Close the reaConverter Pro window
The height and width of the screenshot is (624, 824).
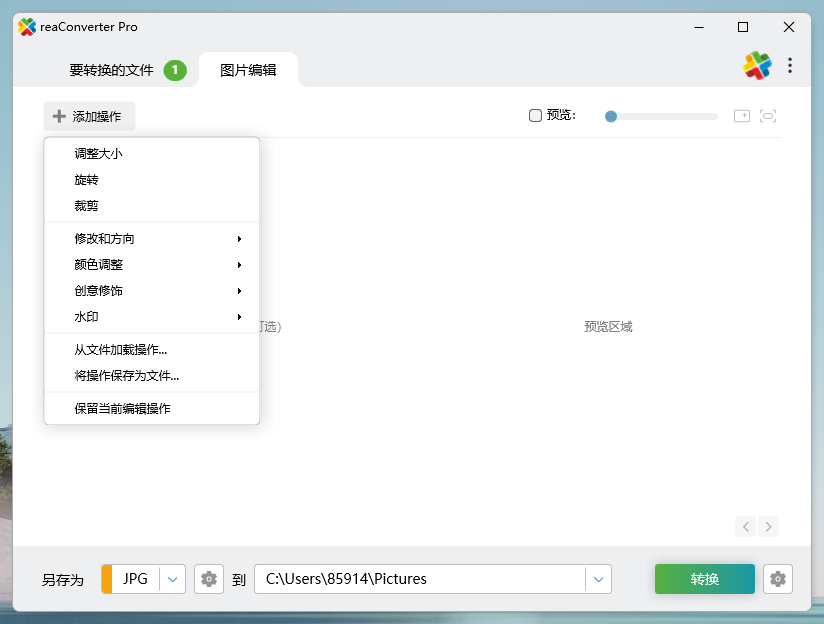[x=789, y=27]
